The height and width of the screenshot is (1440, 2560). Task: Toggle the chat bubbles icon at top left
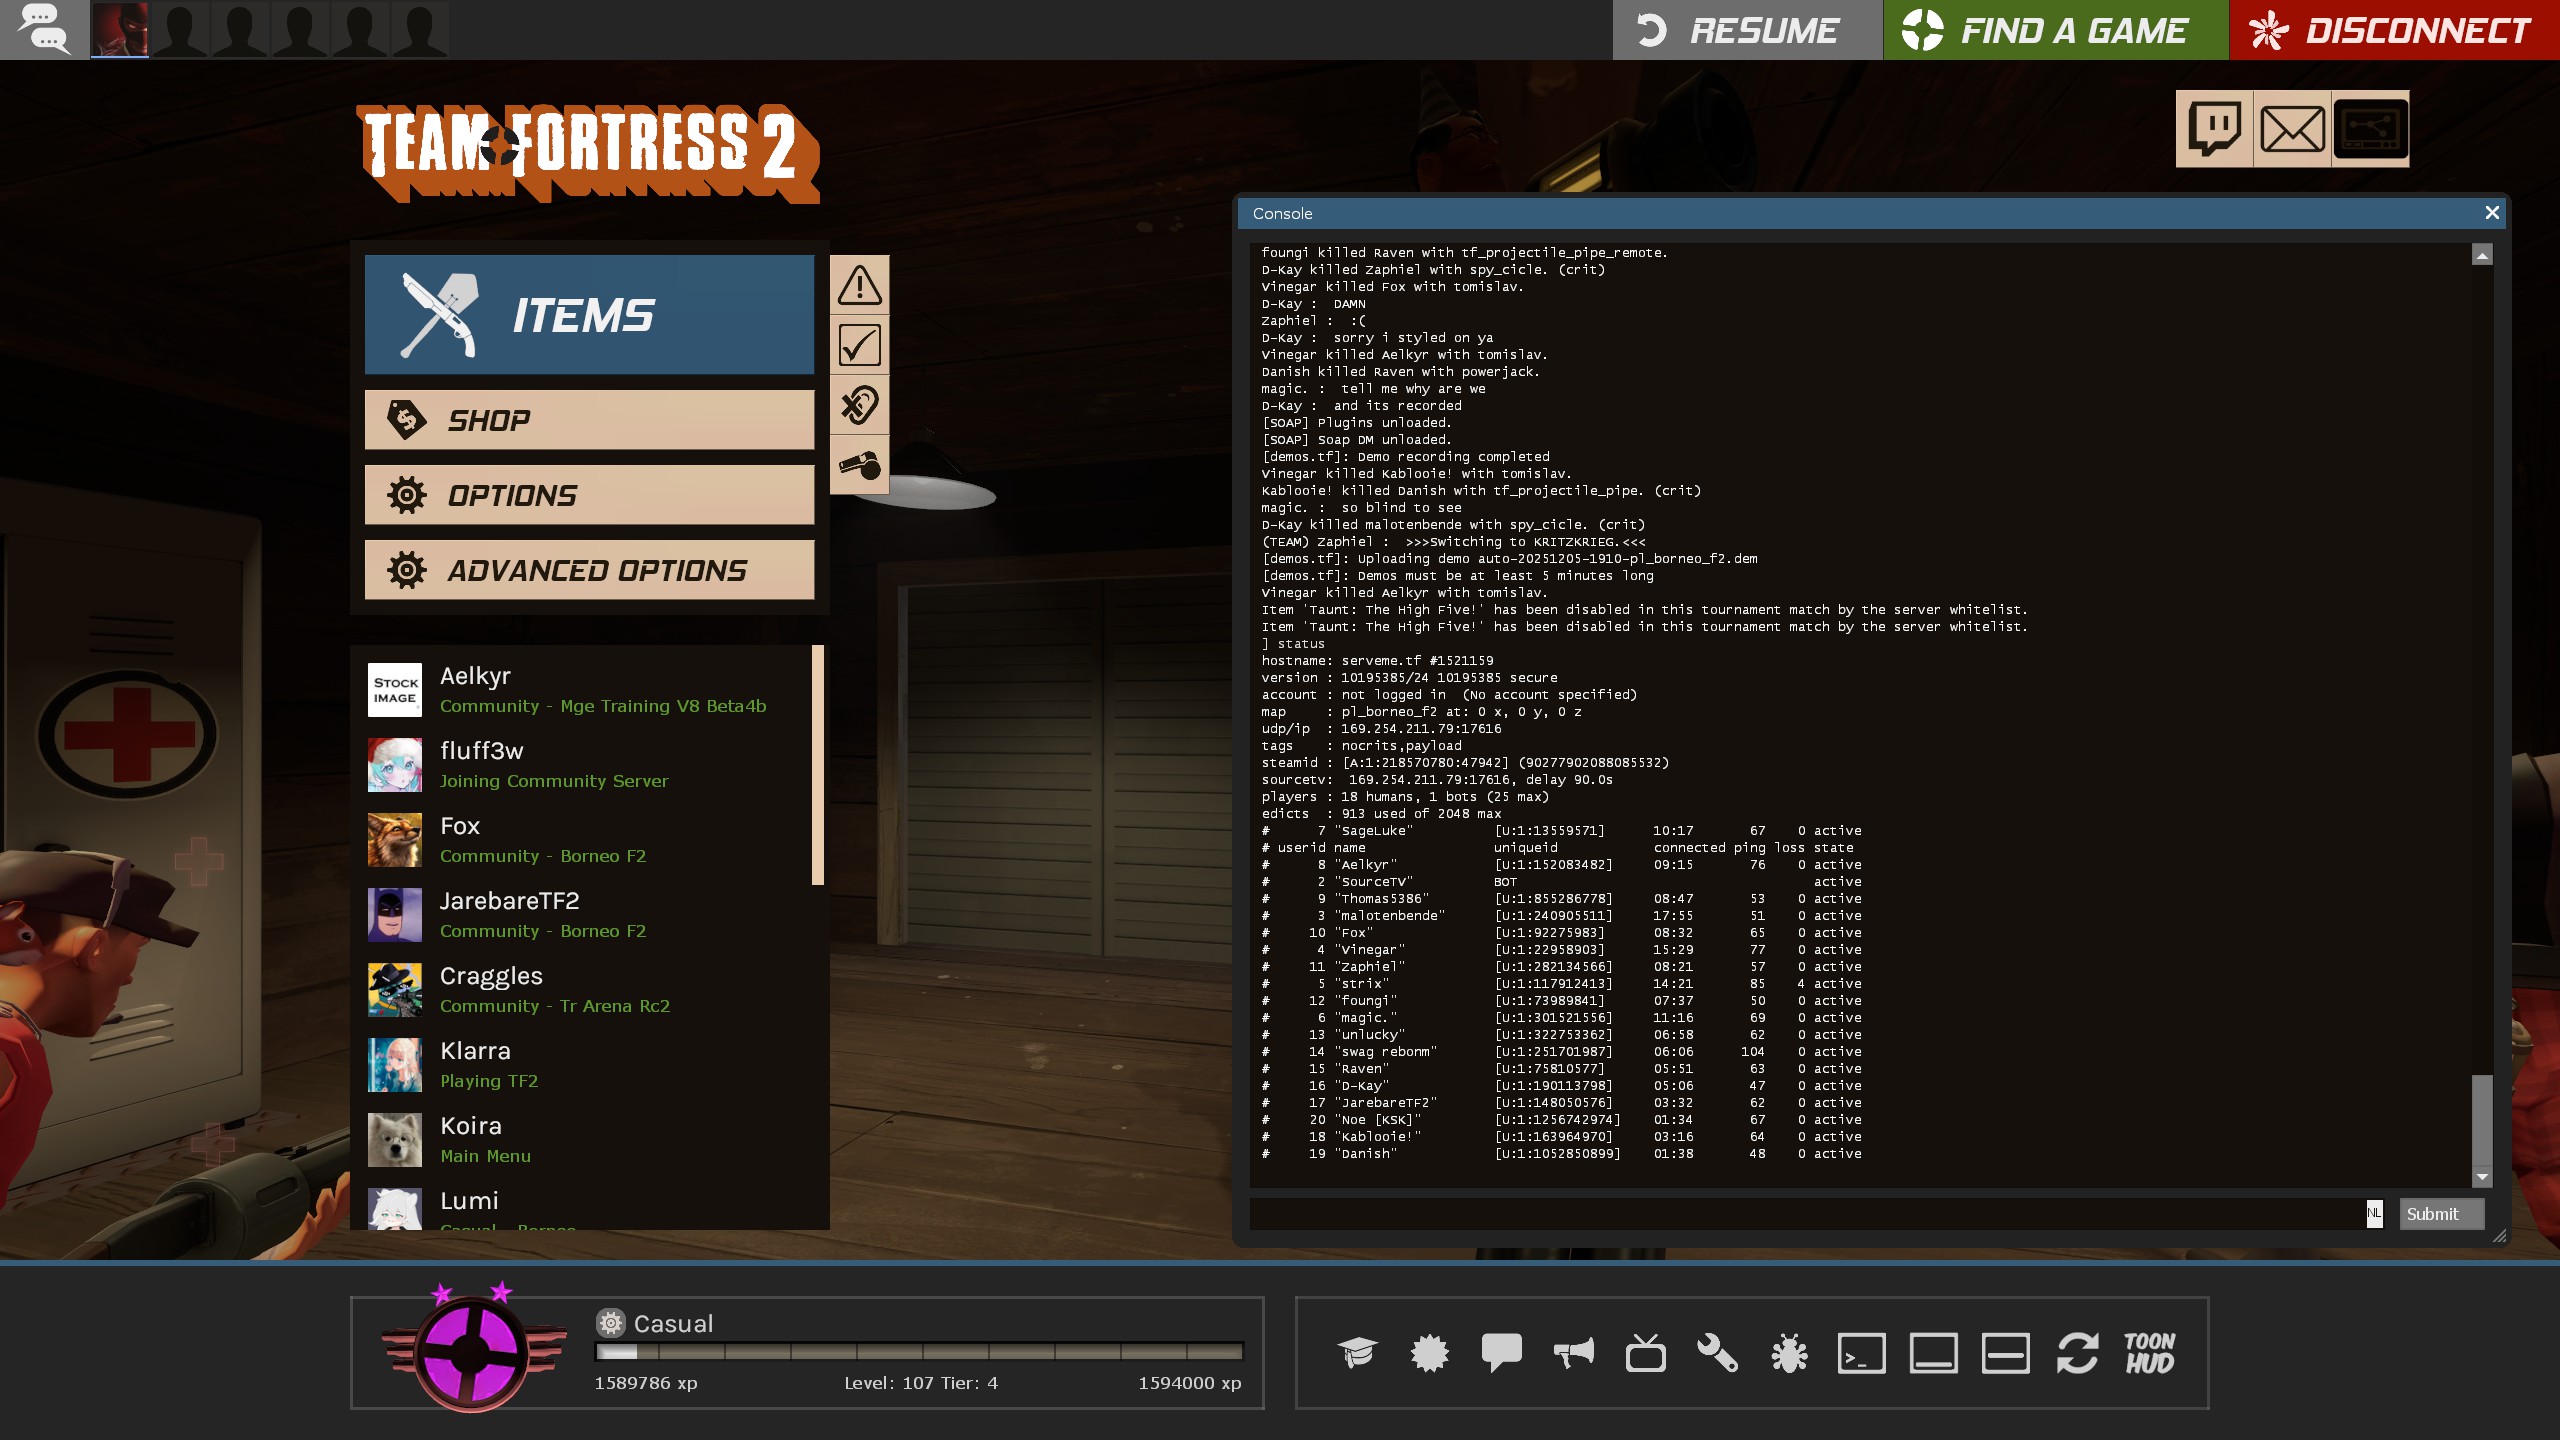point(44,29)
